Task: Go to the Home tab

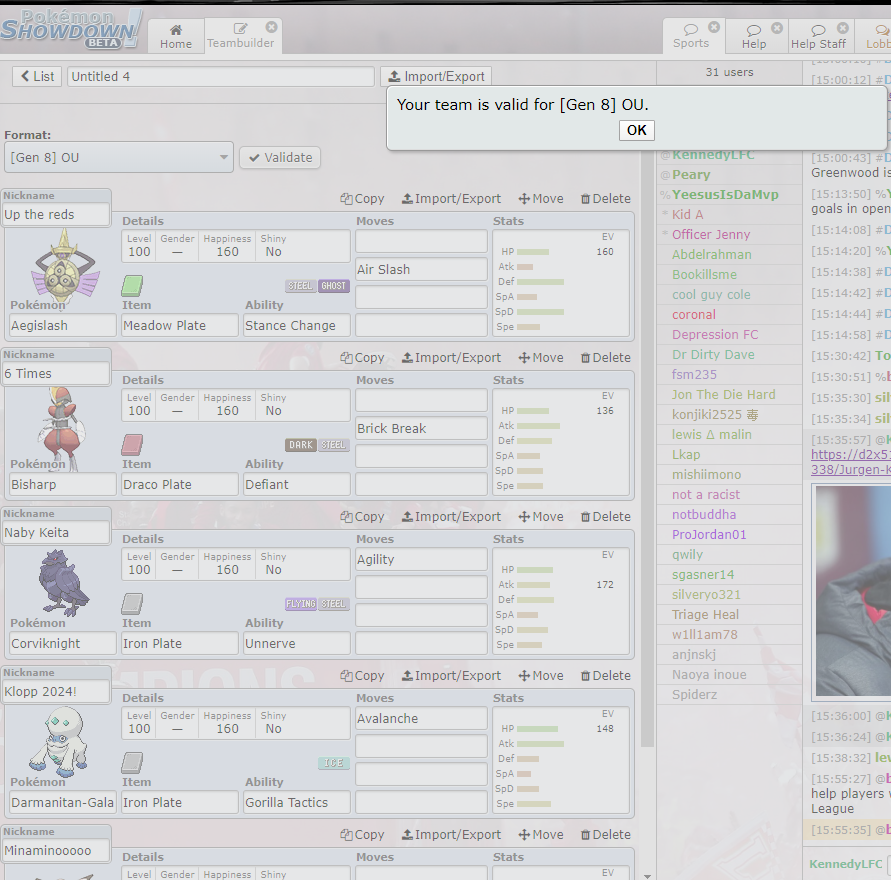Action: pyautogui.click(x=176, y=36)
